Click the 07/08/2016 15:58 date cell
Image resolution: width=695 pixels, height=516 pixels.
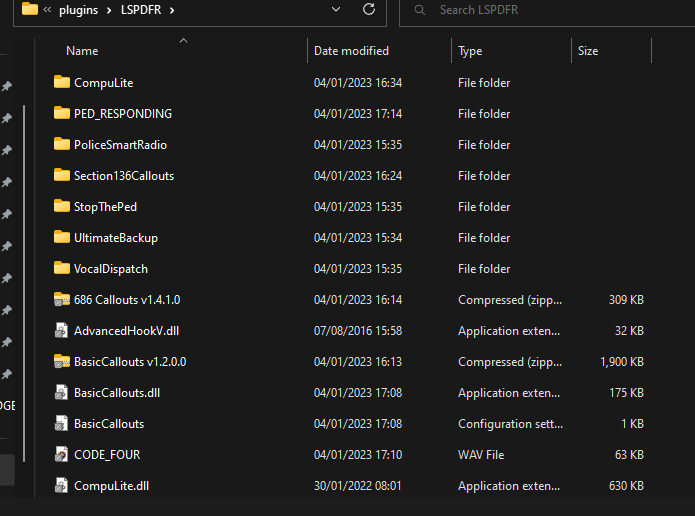click(358, 331)
